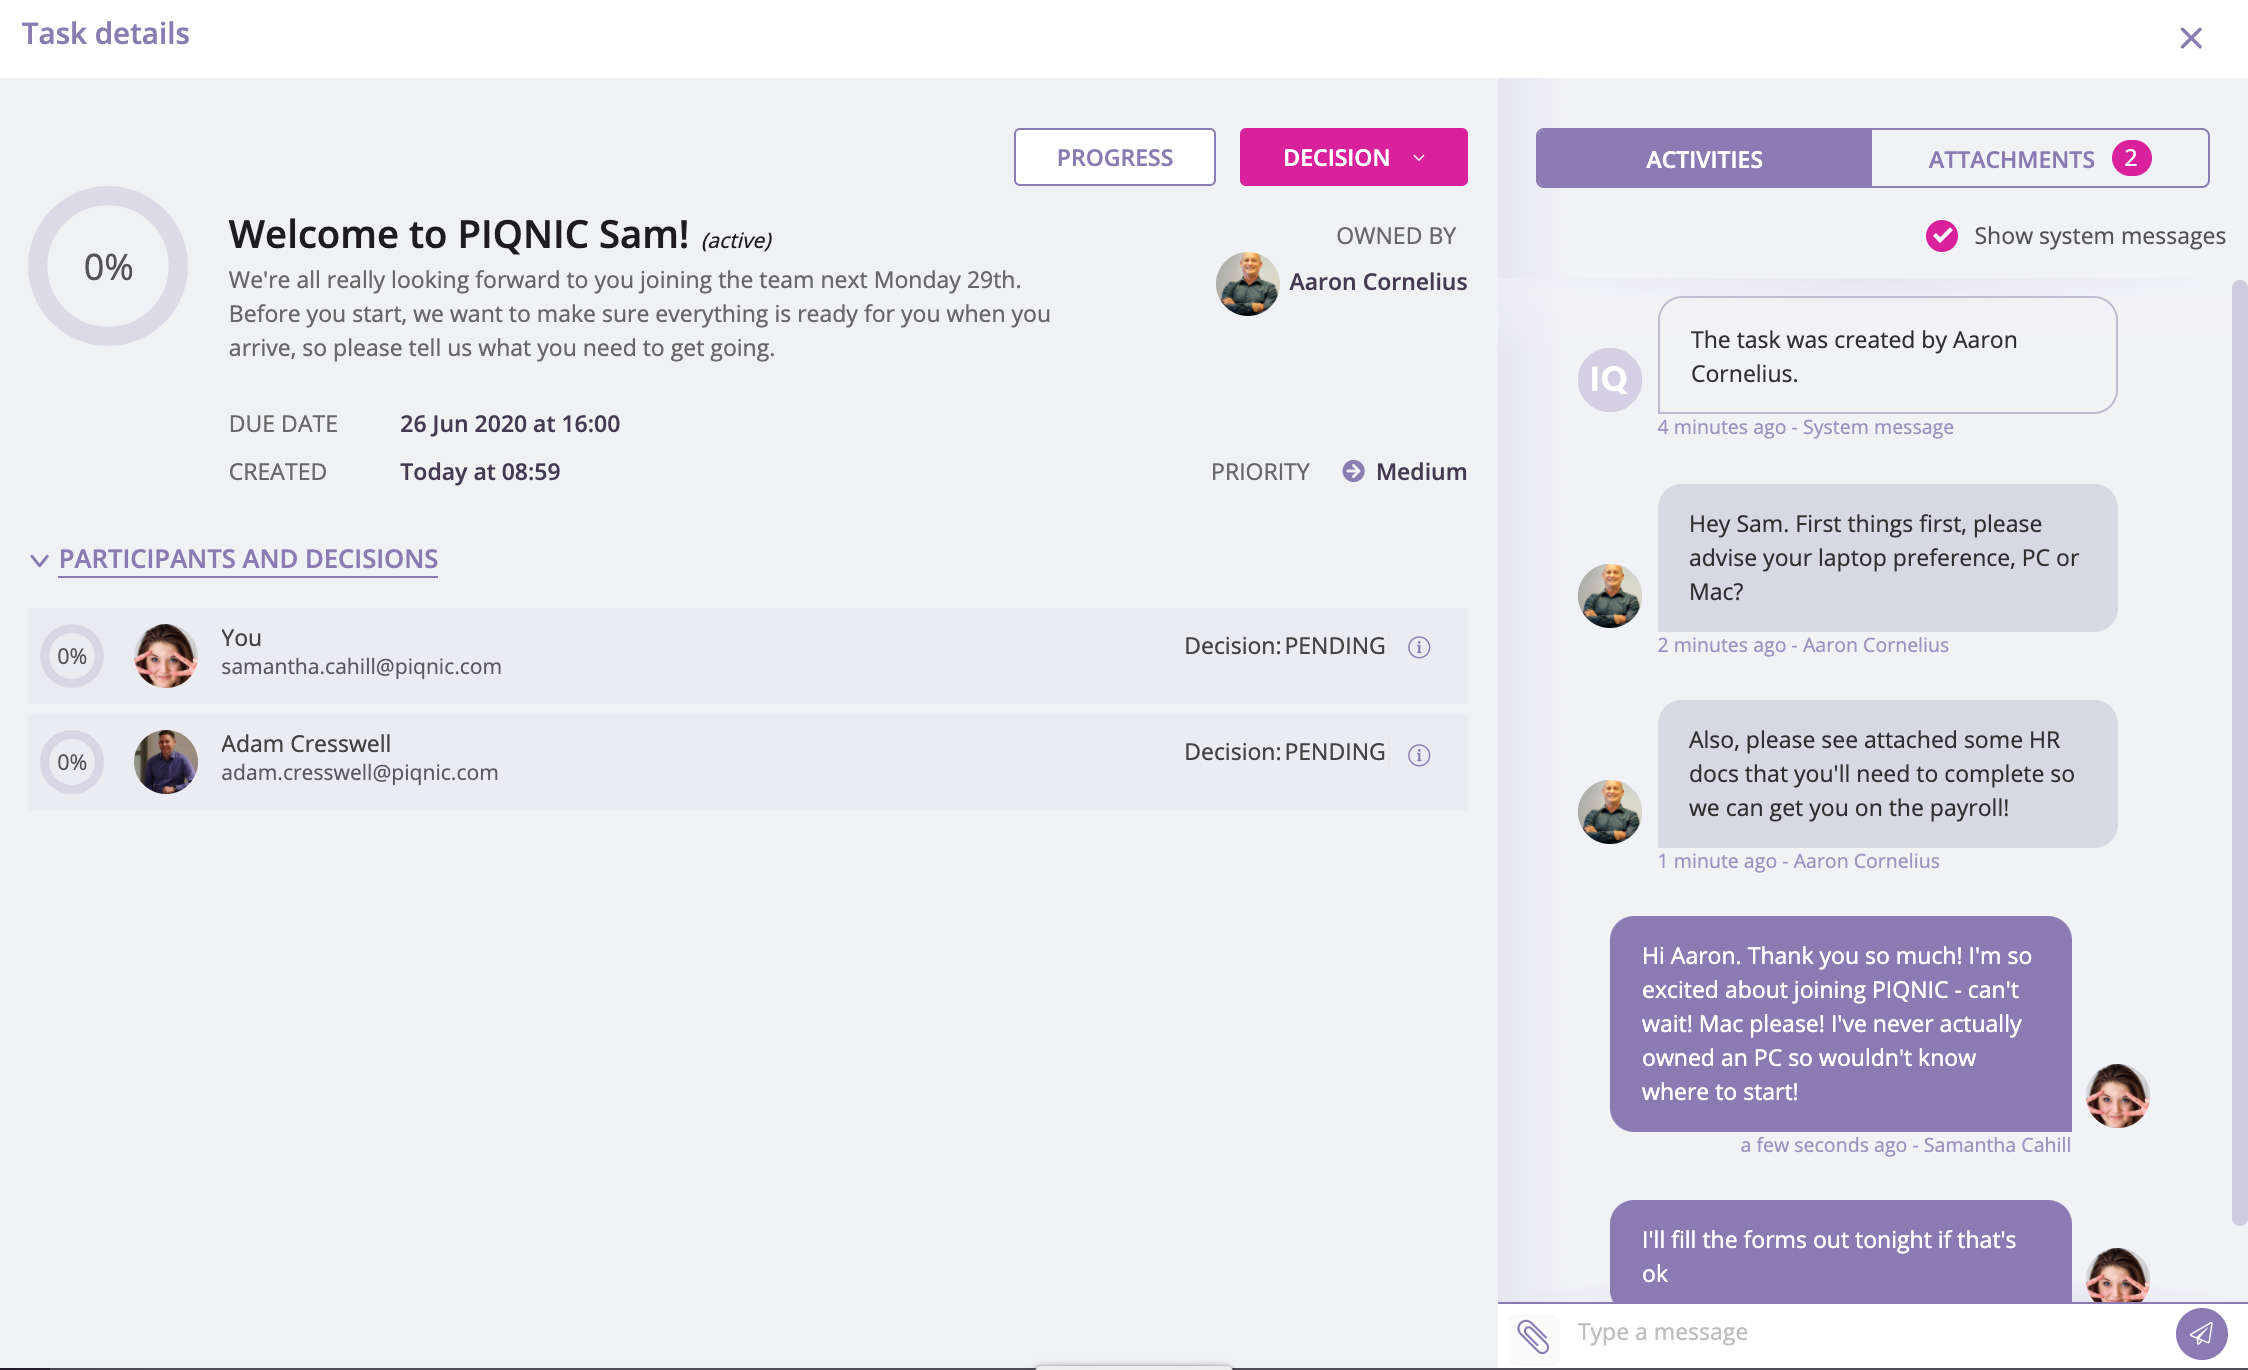Click the IQ system message avatar
The width and height of the screenshot is (2248, 1370).
(x=1609, y=379)
